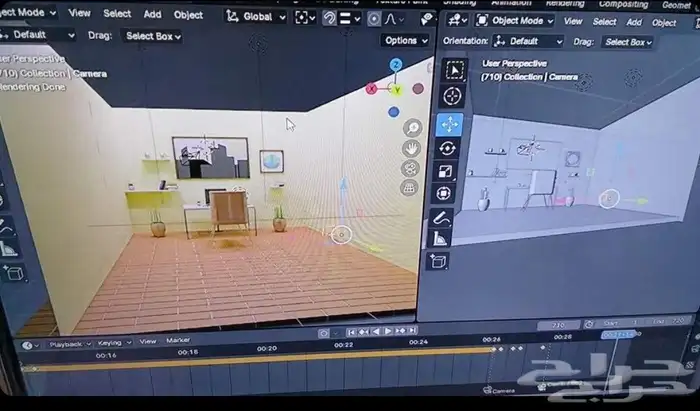
Task: Switch to Compositing workspace tab
Action: tap(623, 4)
